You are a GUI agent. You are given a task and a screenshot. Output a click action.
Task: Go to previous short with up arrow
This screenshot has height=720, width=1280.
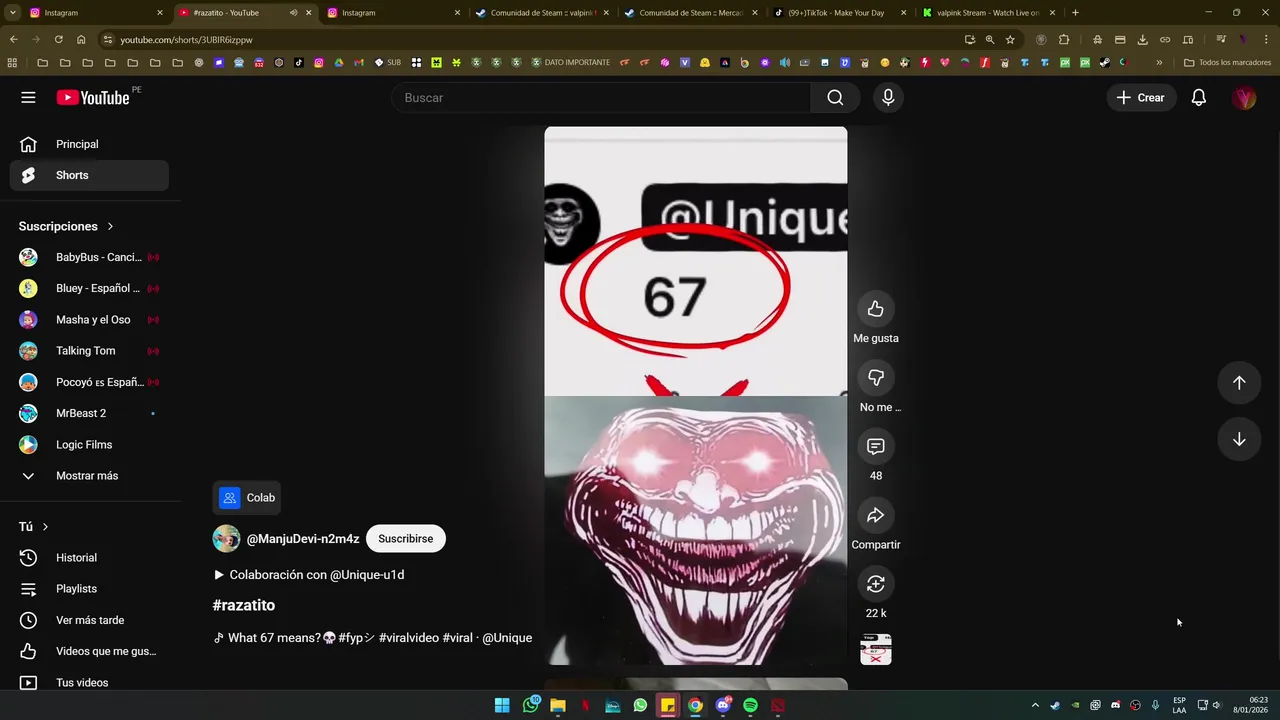(x=1239, y=383)
